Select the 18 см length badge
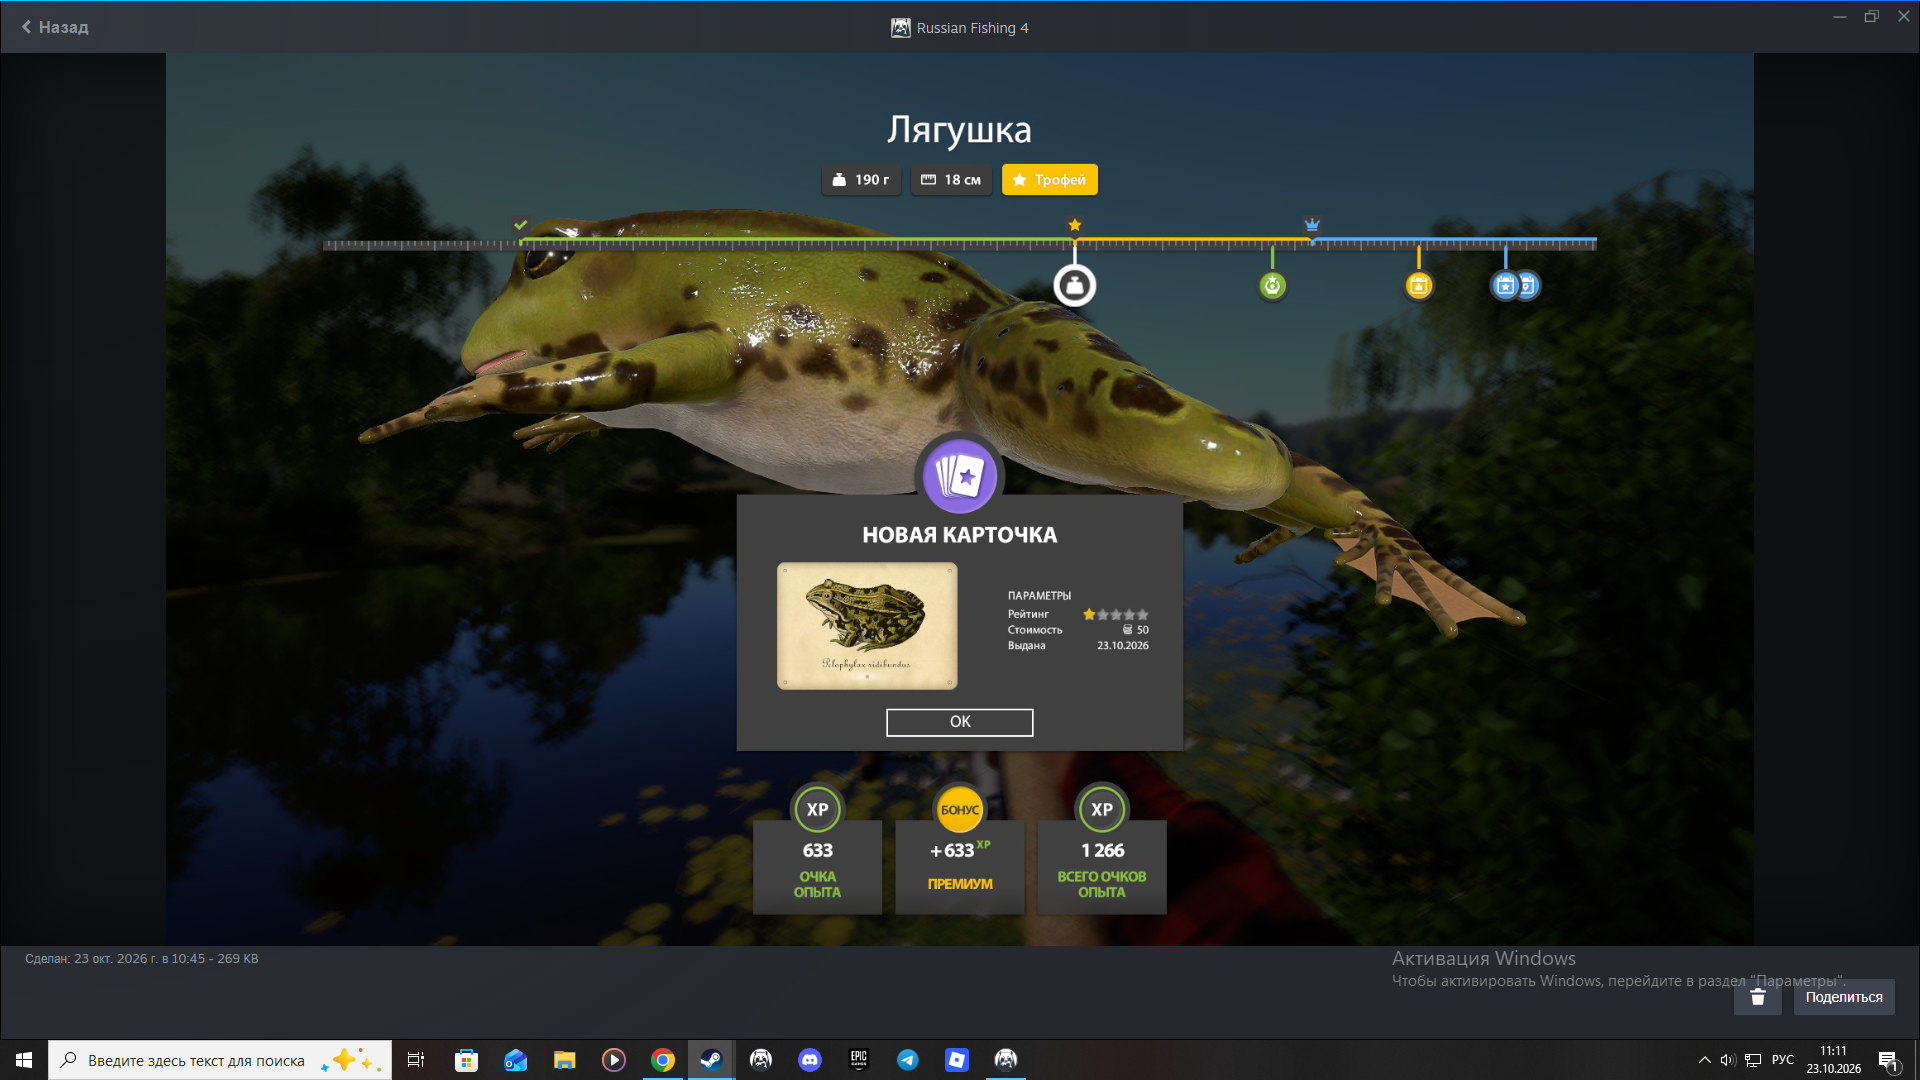The height and width of the screenshot is (1080, 1920). [x=951, y=180]
